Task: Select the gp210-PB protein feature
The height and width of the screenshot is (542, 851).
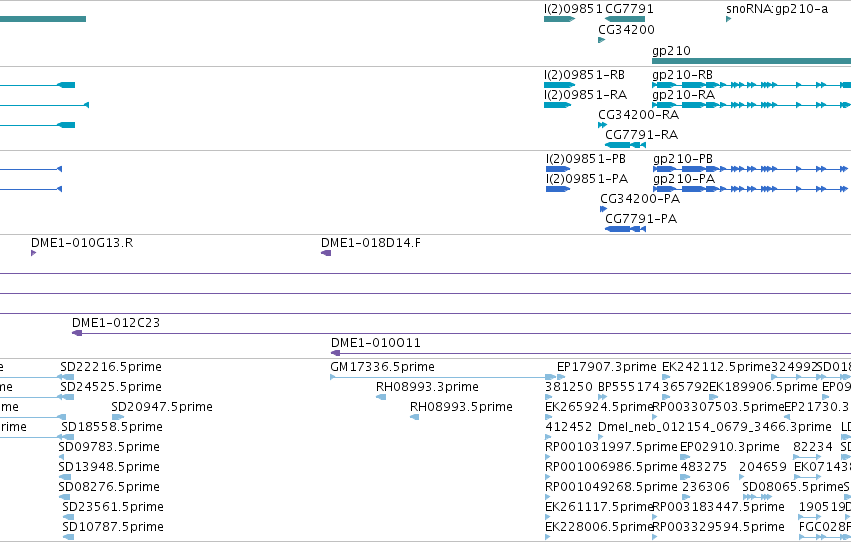Action: pyautogui.click(x=750, y=169)
